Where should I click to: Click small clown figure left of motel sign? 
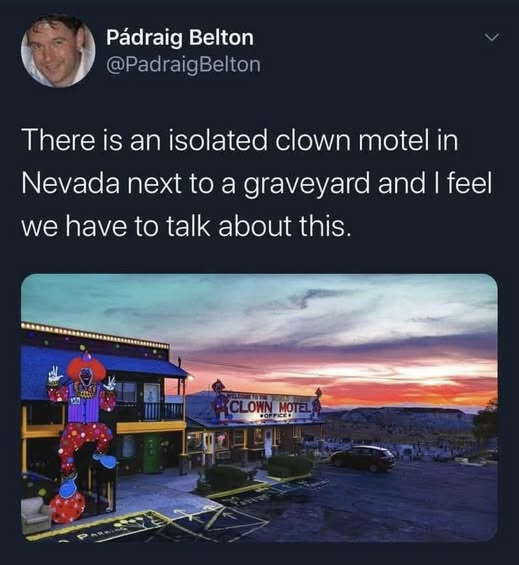[x=219, y=398]
